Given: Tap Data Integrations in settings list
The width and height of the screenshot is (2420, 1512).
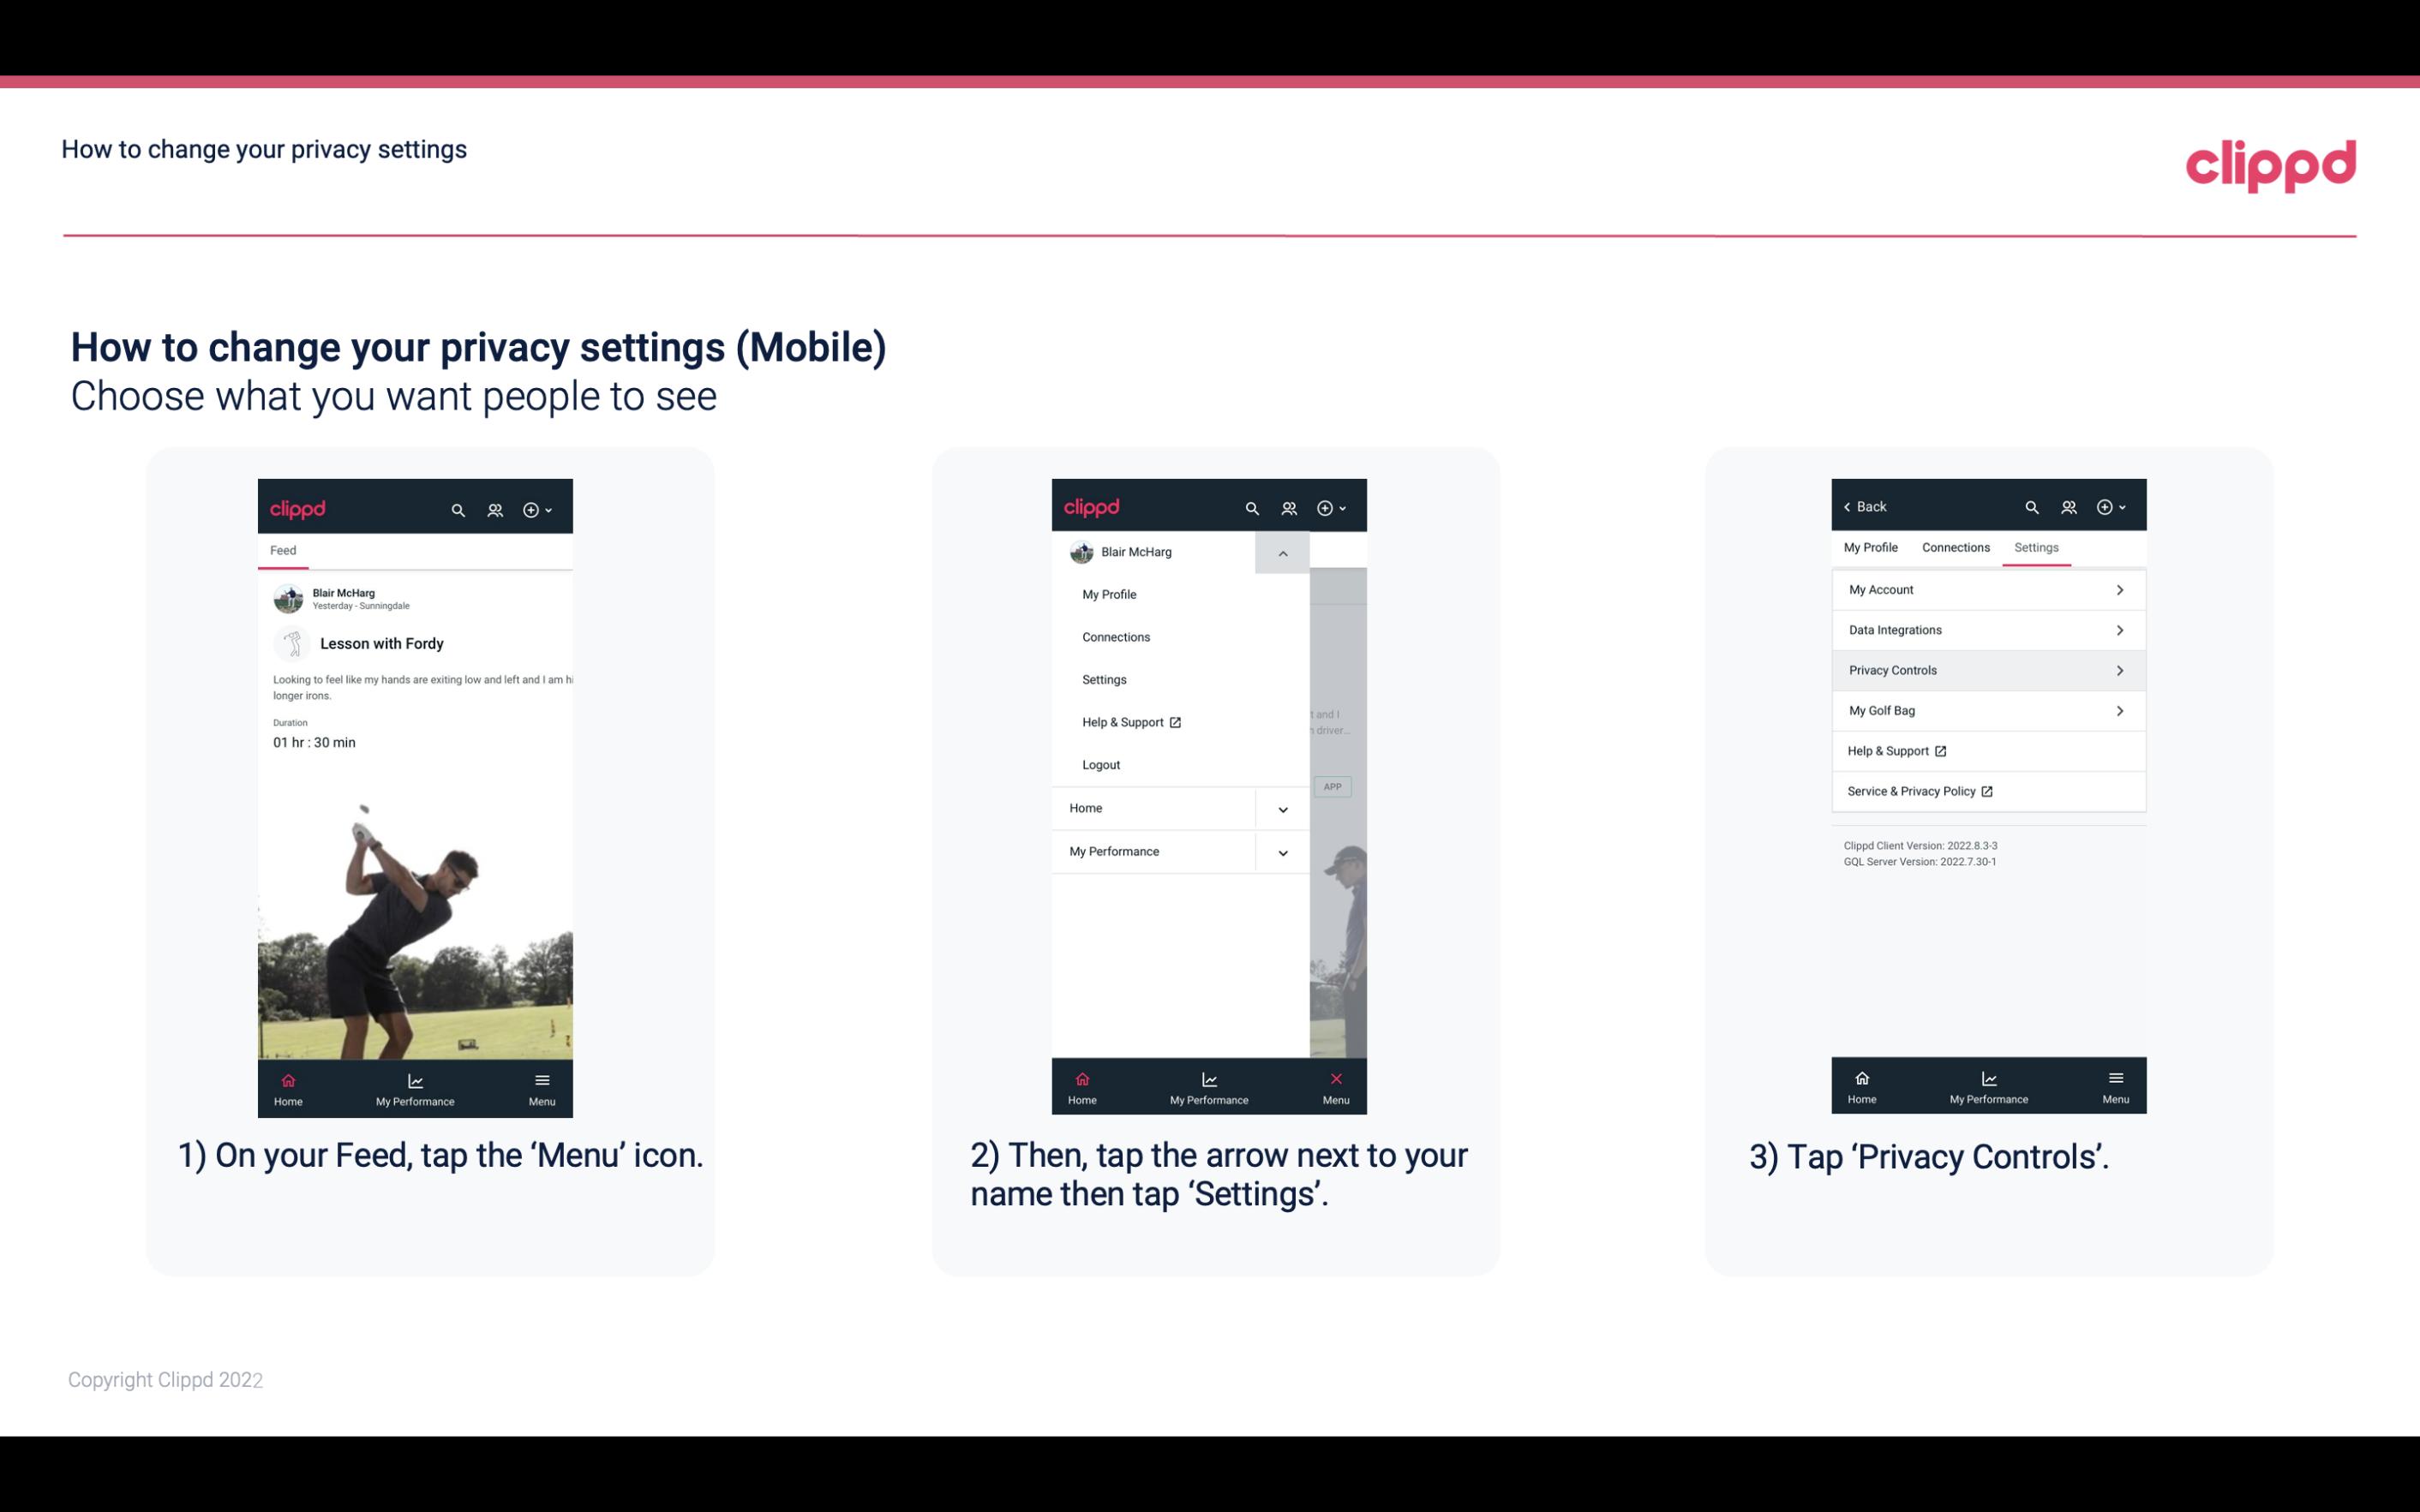Looking at the screenshot, I should [x=1986, y=630].
